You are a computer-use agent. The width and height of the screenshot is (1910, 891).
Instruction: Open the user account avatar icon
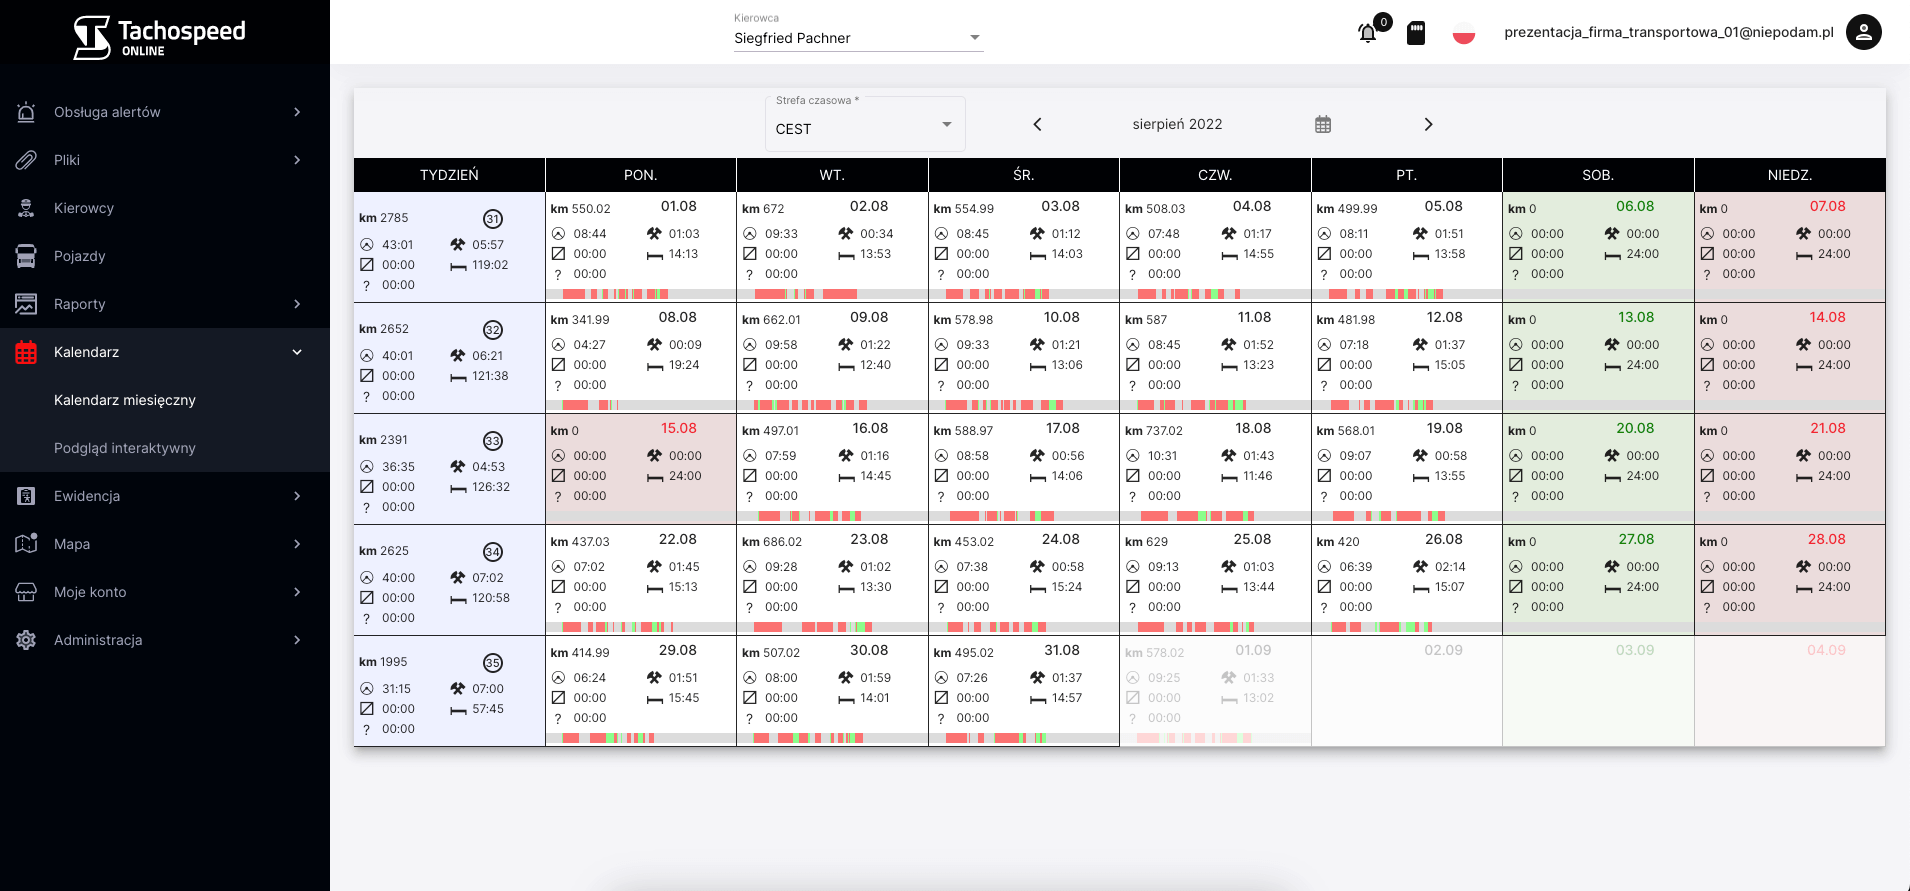(x=1863, y=32)
